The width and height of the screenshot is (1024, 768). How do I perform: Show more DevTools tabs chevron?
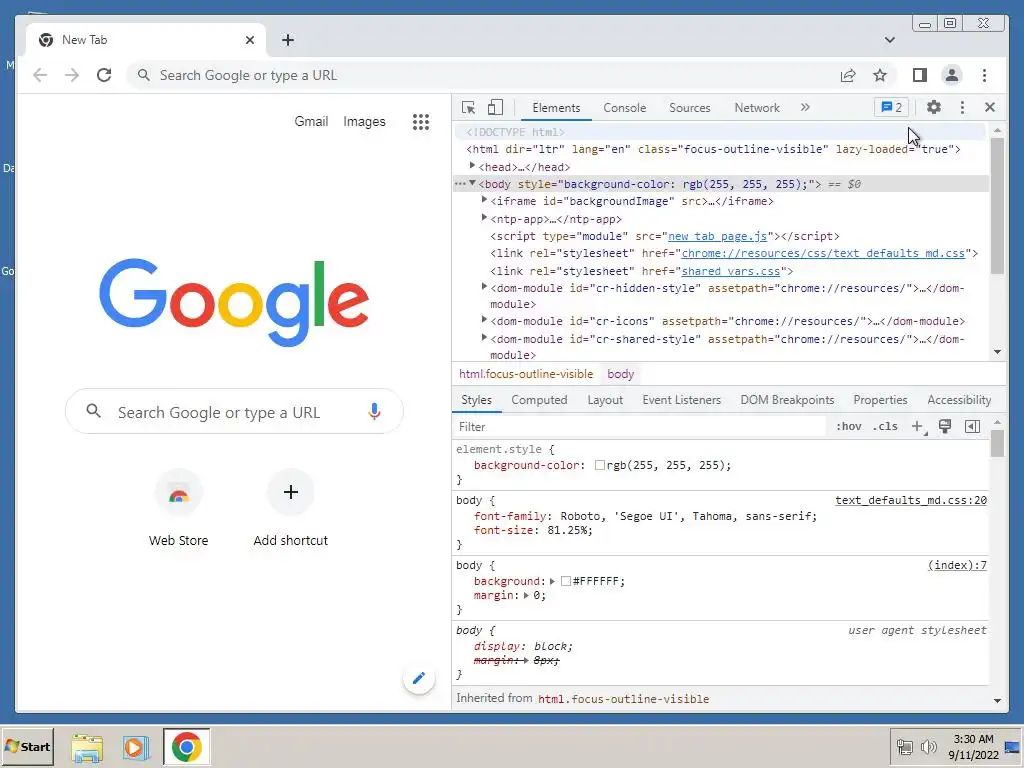pyautogui.click(x=805, y=107)
